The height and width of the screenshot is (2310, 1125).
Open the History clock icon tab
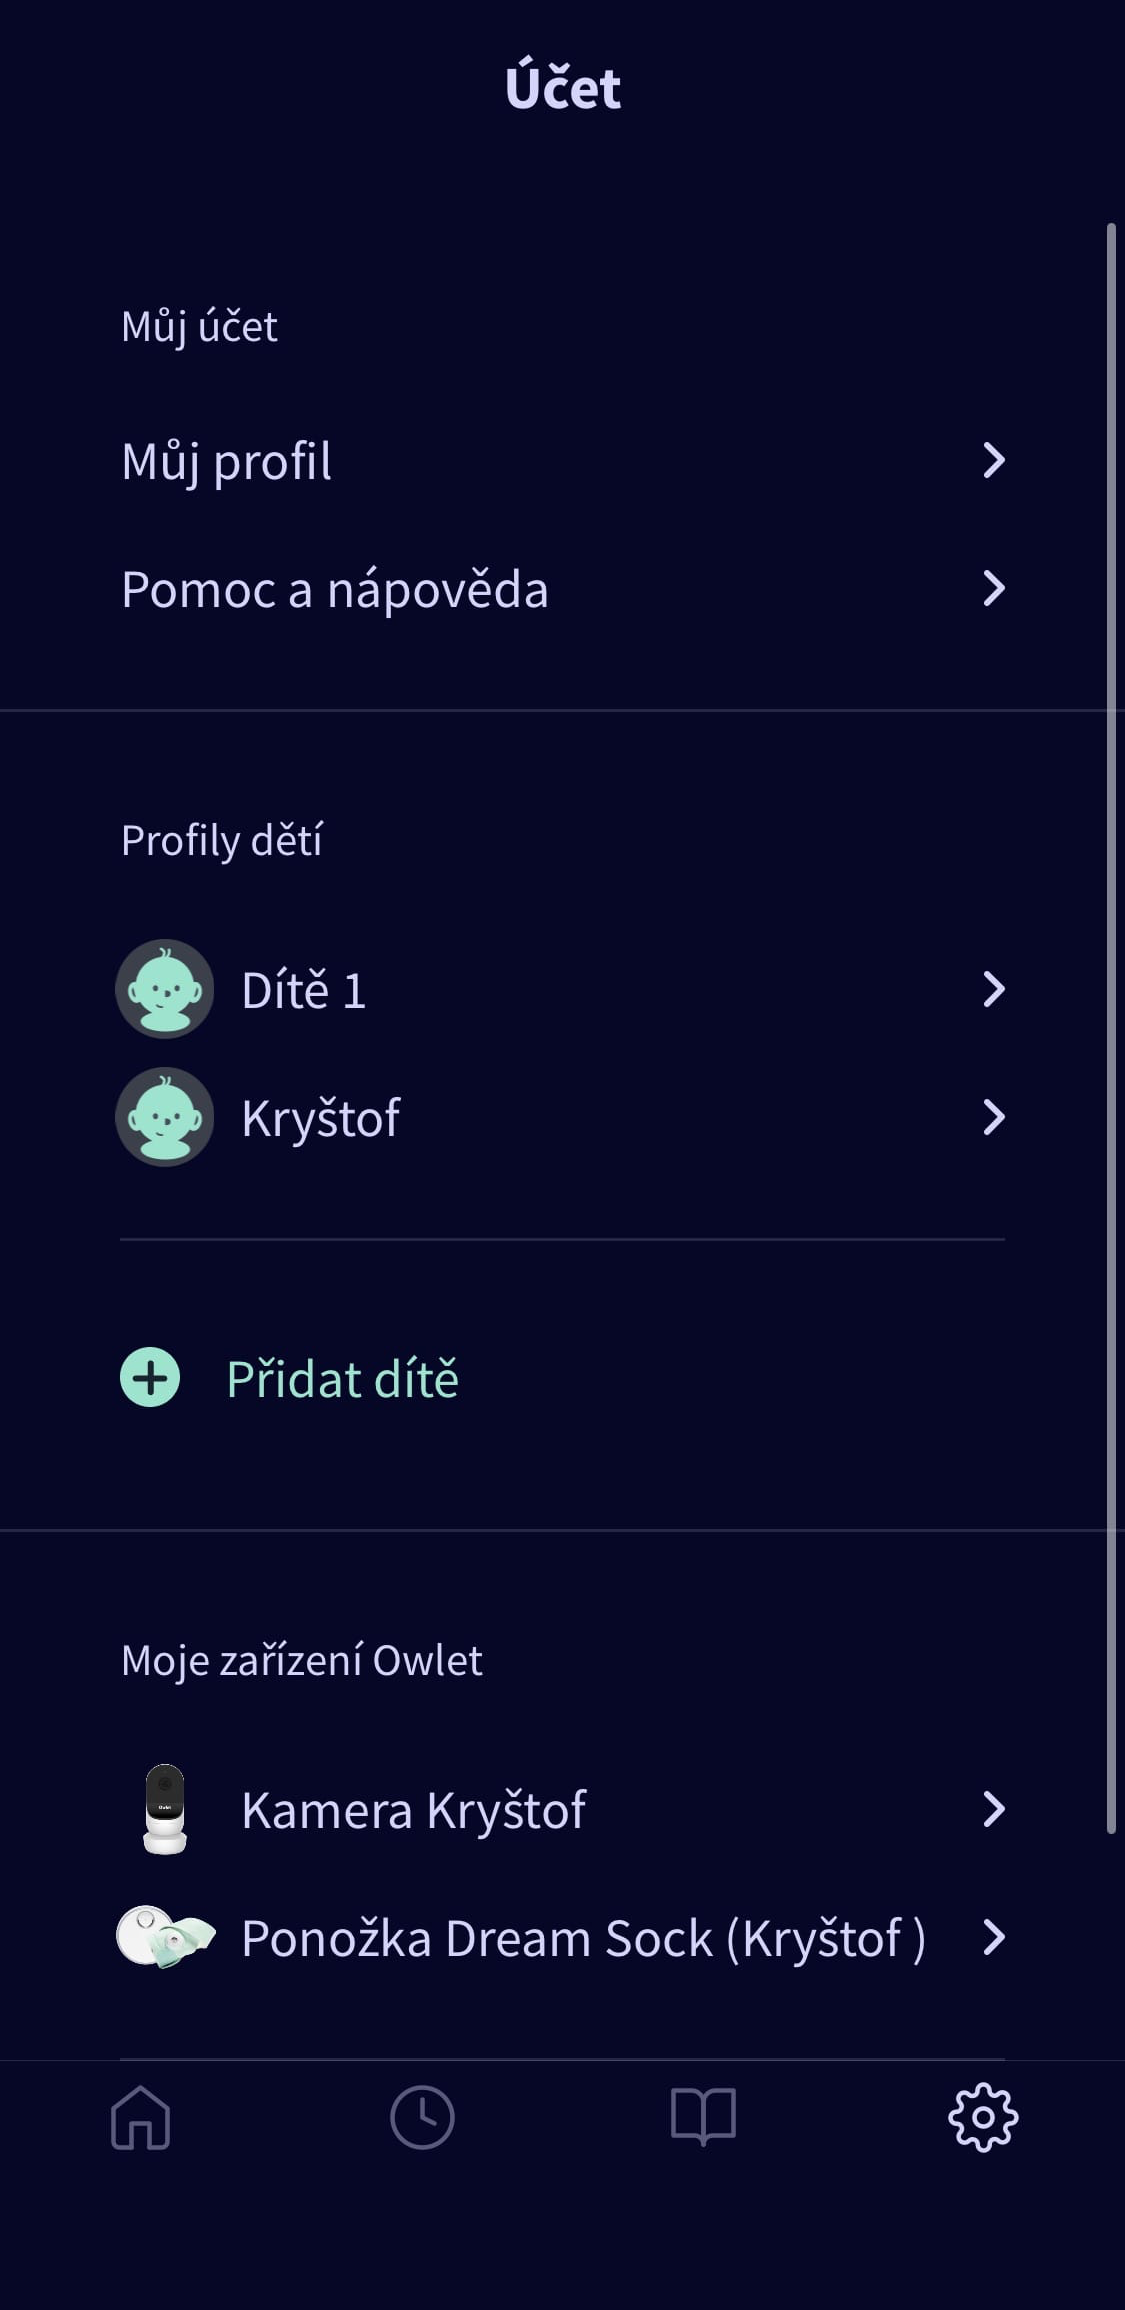(422, 2117)
